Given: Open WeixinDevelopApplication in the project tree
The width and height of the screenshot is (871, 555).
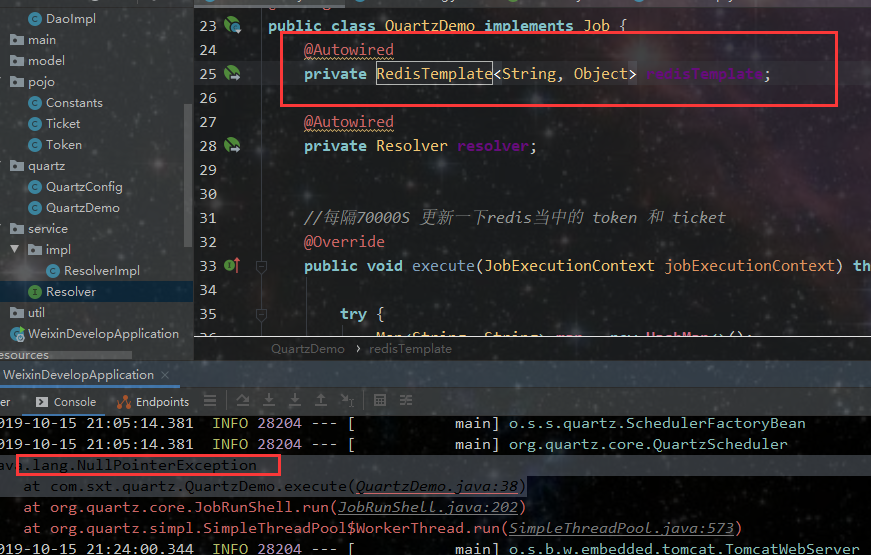Looking at the screenshot, I should point(103,334).
